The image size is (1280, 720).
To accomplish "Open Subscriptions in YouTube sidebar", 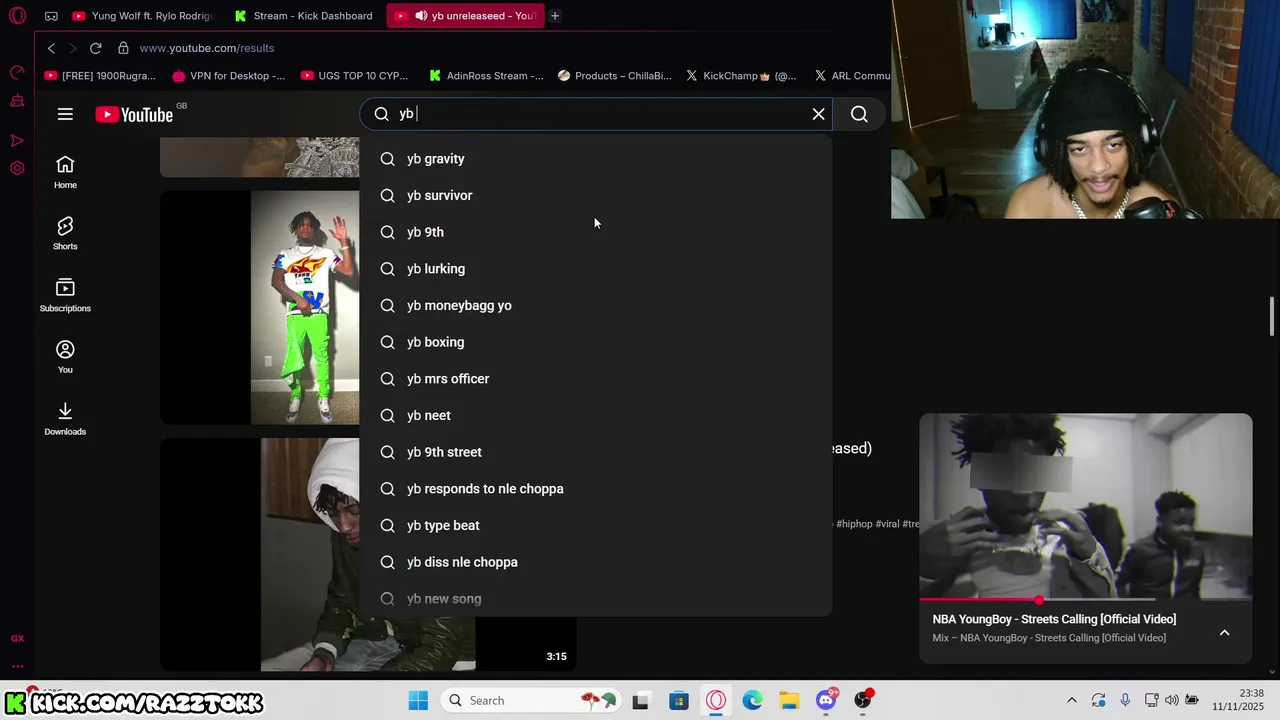I will pyautogui.click(x=65, y=295).
